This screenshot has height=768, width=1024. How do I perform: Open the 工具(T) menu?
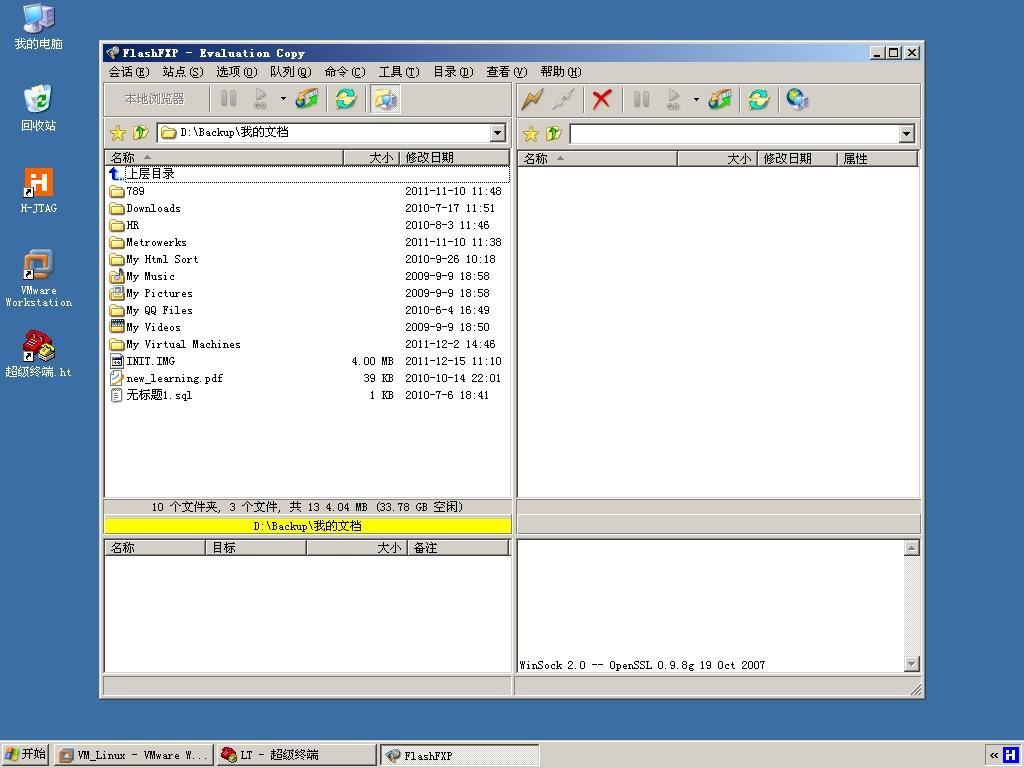(399, 72)
